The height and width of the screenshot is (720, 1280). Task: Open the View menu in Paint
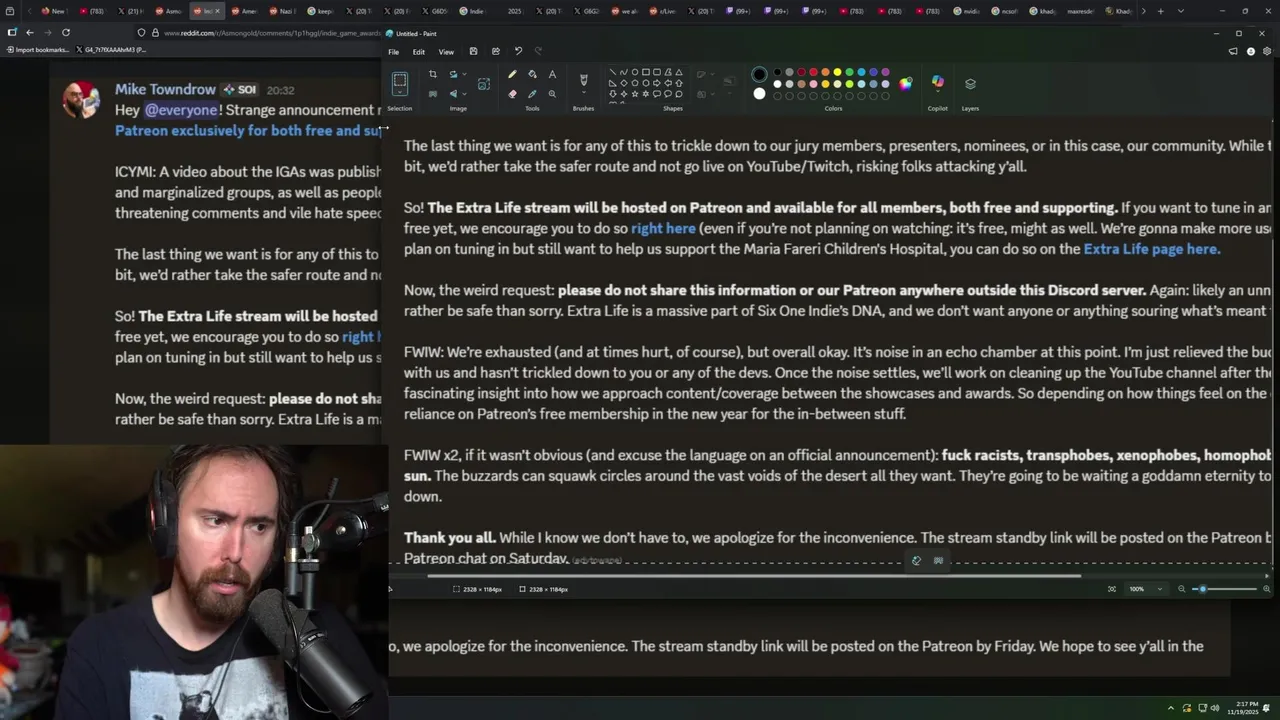pos(446,52)
